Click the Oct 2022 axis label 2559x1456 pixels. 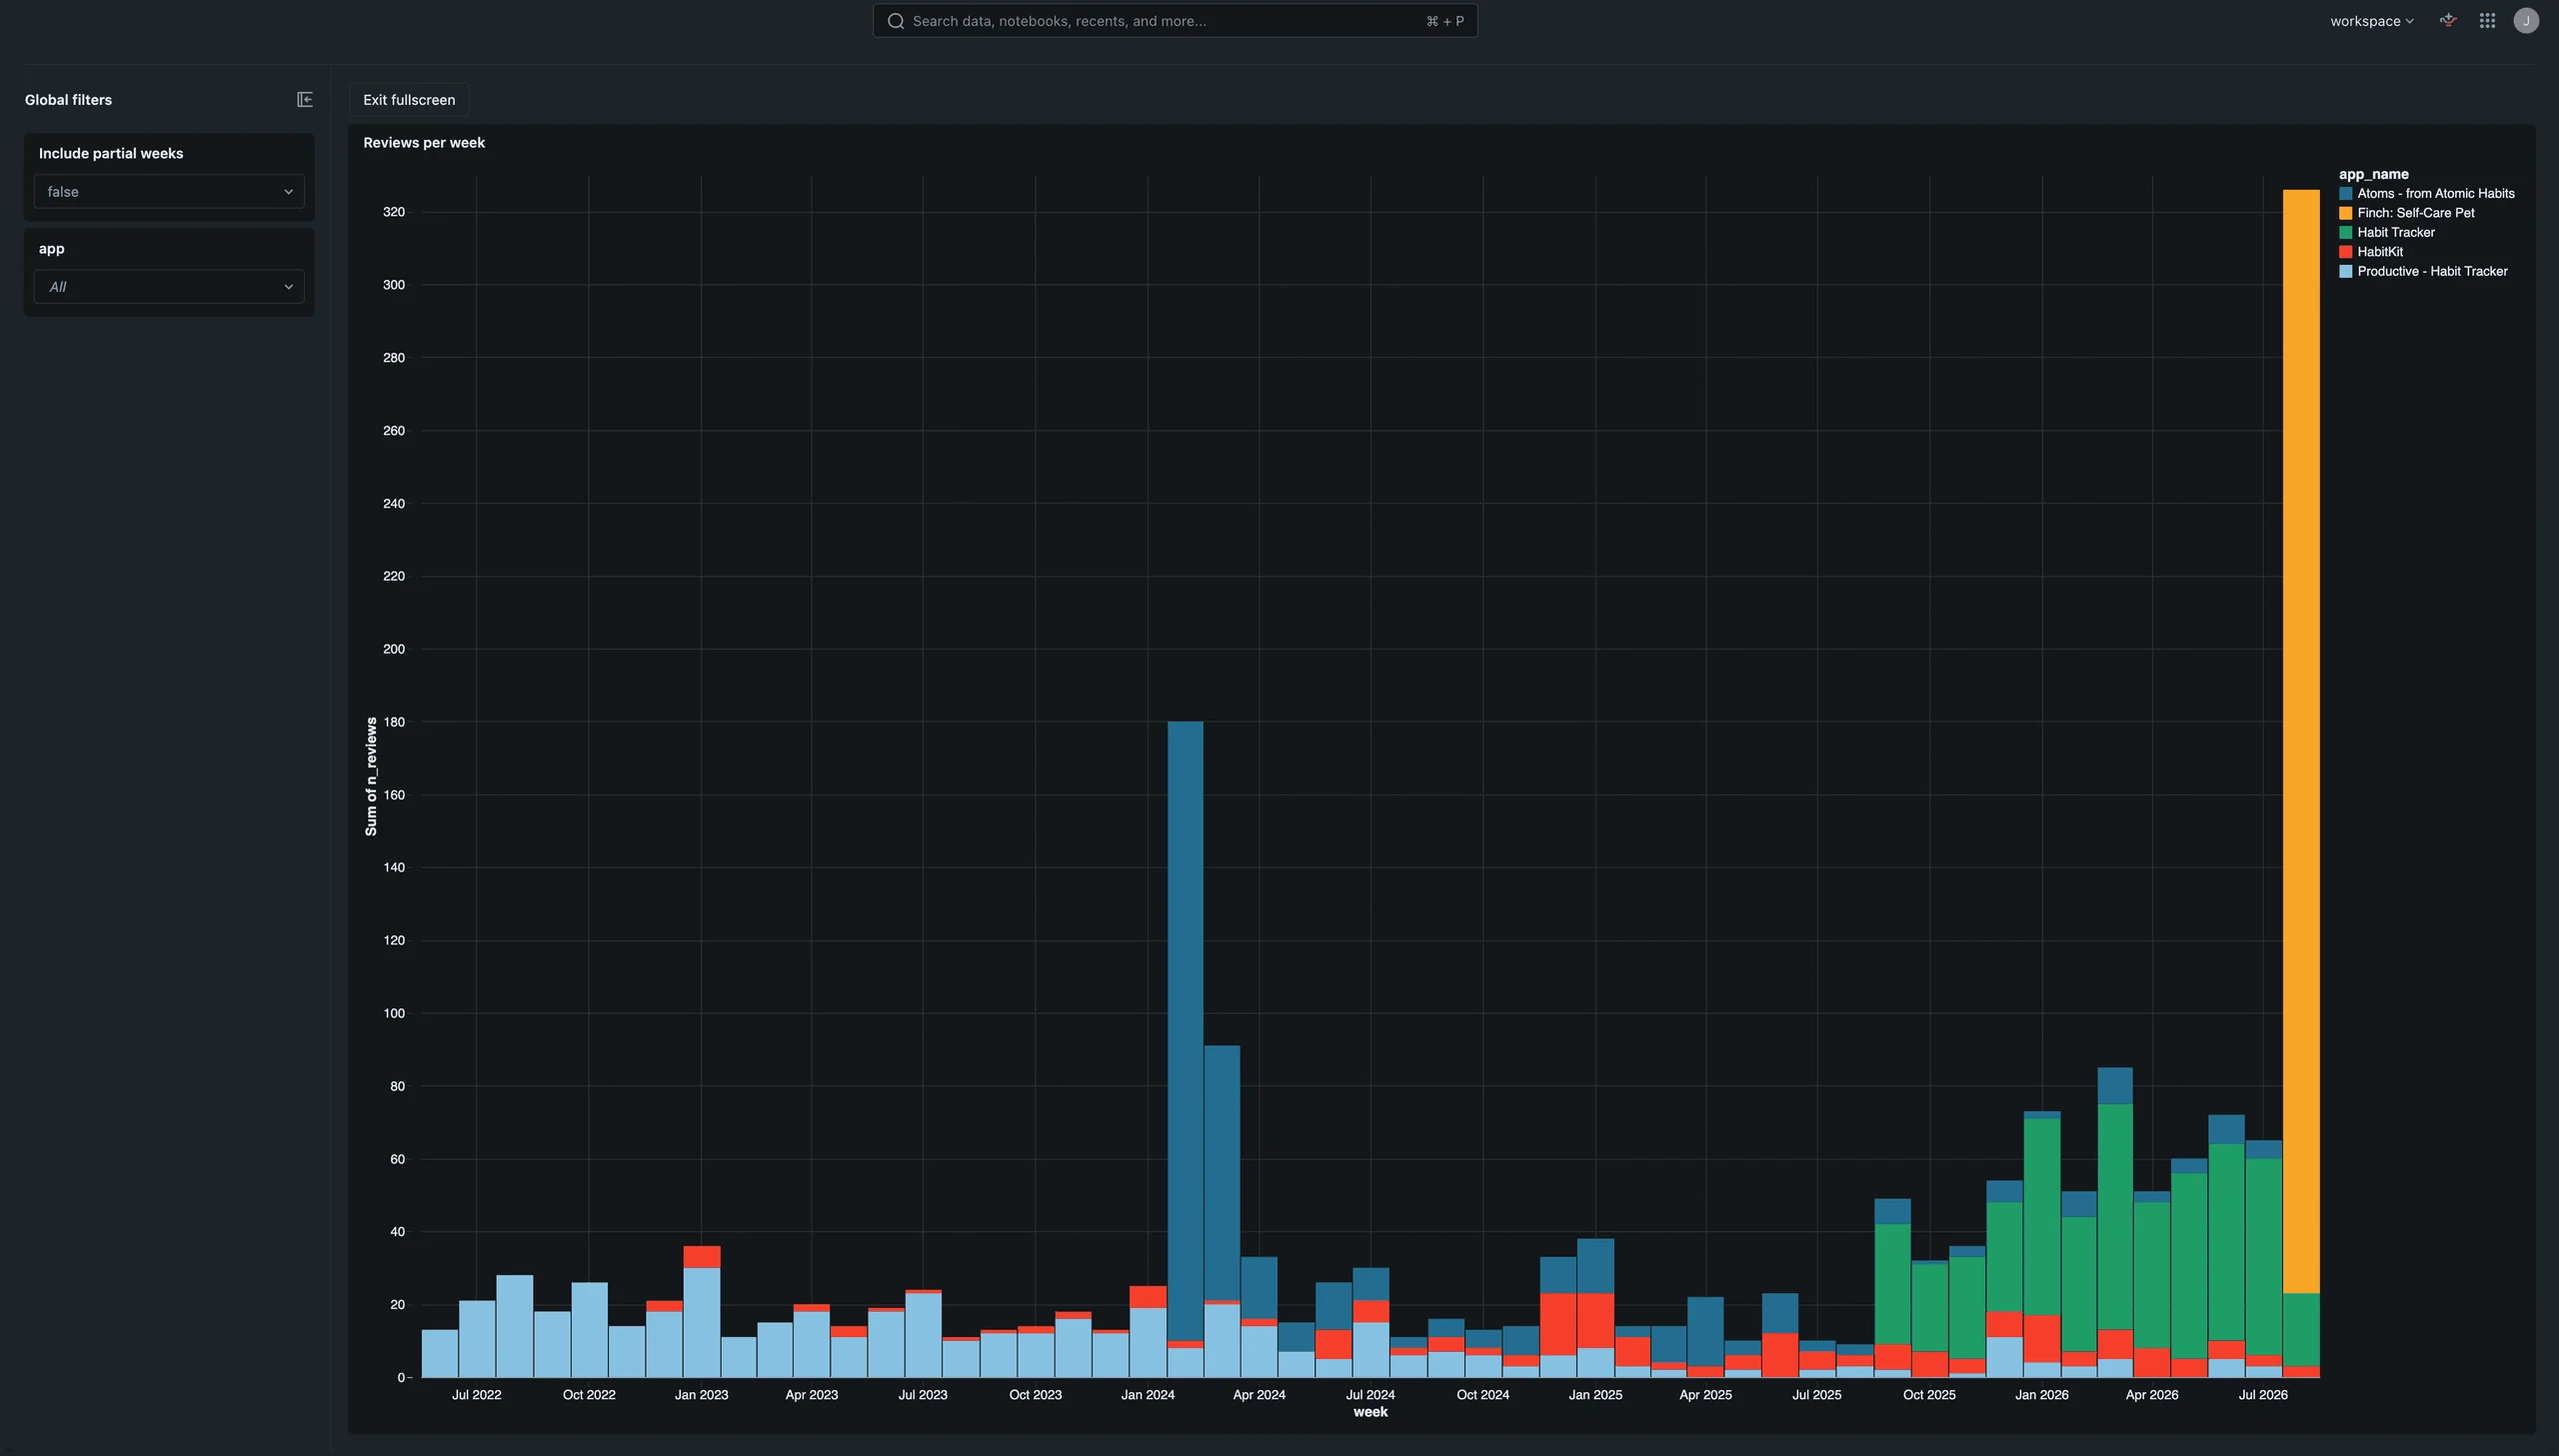pos(589,1394)
